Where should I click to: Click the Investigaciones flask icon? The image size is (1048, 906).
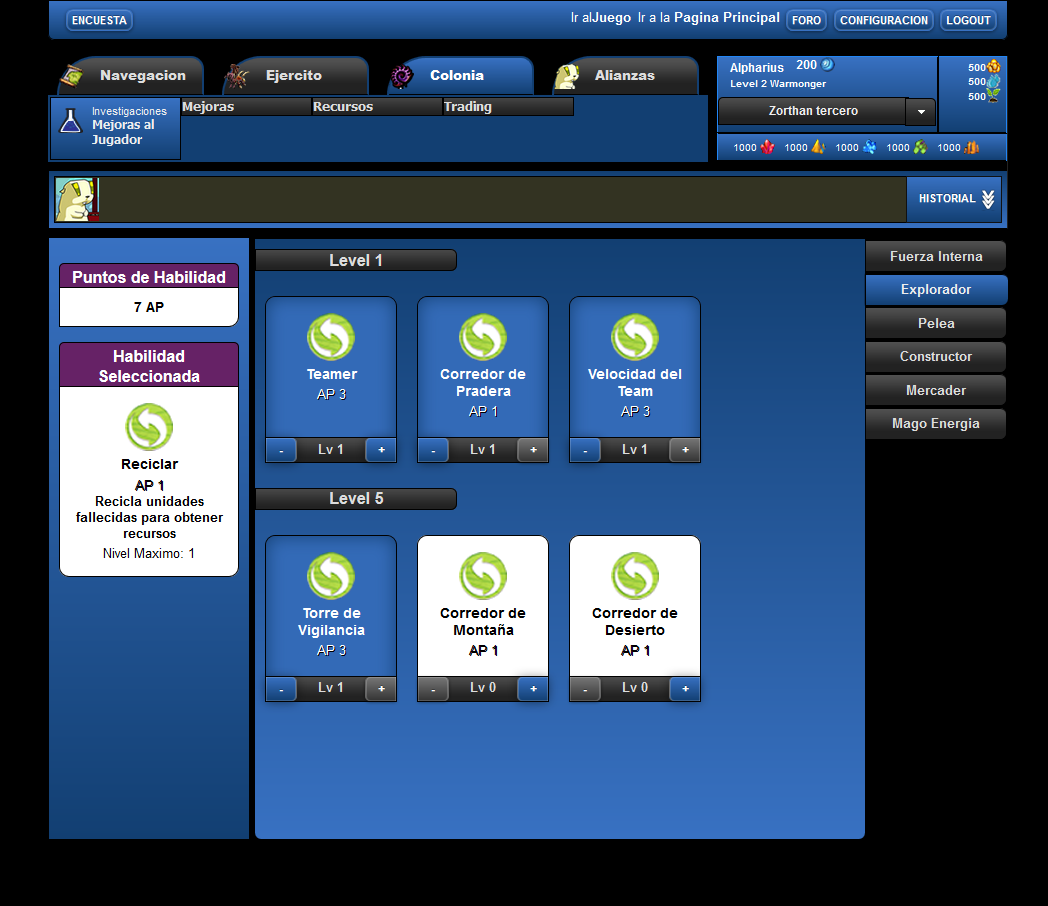point(70,122)
